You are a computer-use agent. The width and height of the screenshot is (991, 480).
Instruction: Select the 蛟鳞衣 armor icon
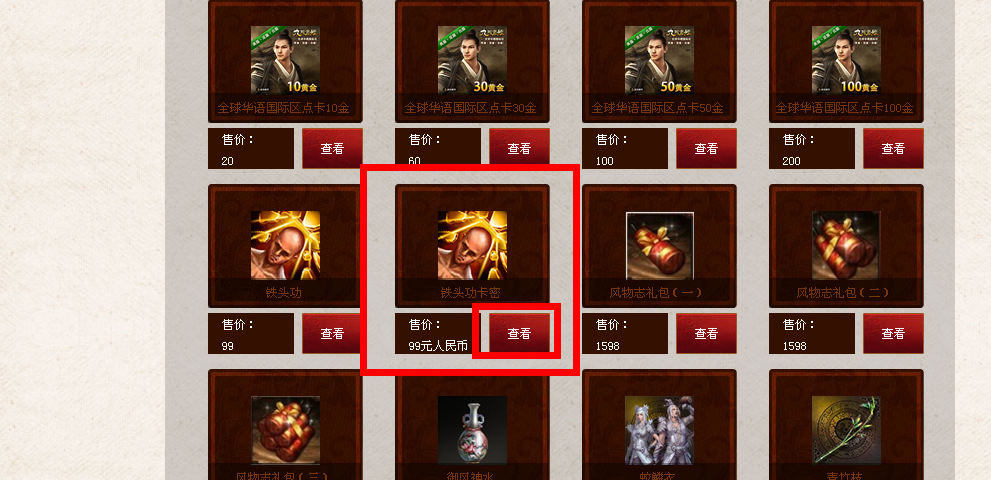click(659, 431)
